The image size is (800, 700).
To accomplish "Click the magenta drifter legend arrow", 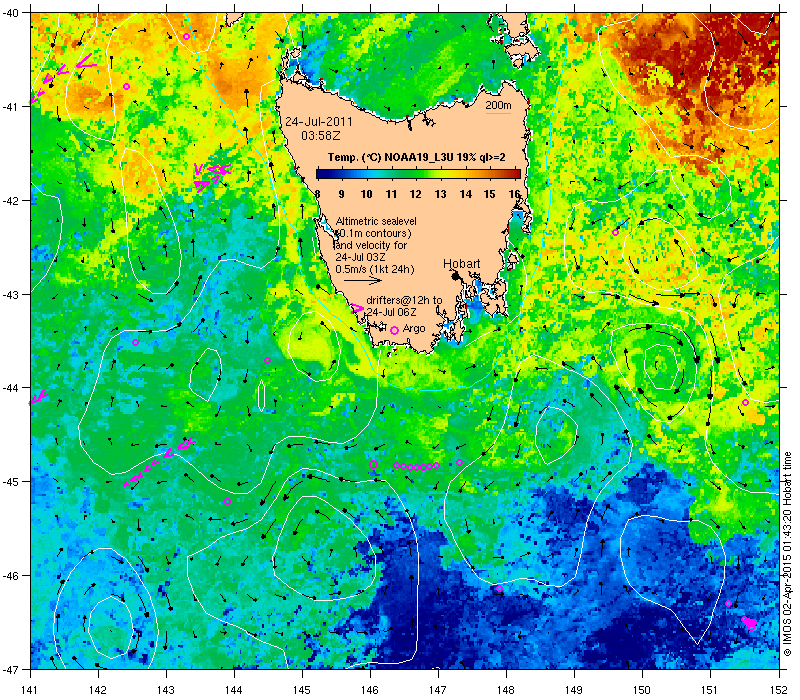I will (x=358, y=308).
